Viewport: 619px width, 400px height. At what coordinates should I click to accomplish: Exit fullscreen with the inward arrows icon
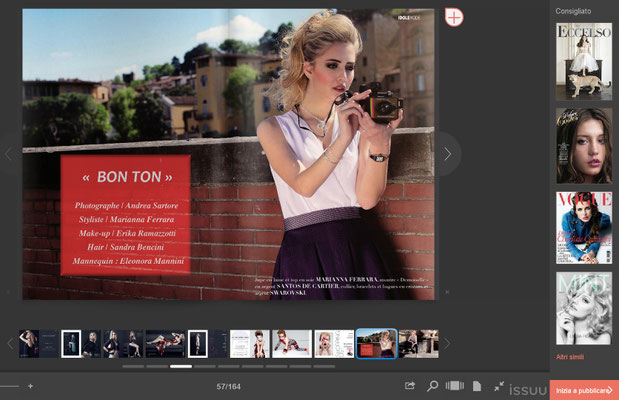pos(499,386)
